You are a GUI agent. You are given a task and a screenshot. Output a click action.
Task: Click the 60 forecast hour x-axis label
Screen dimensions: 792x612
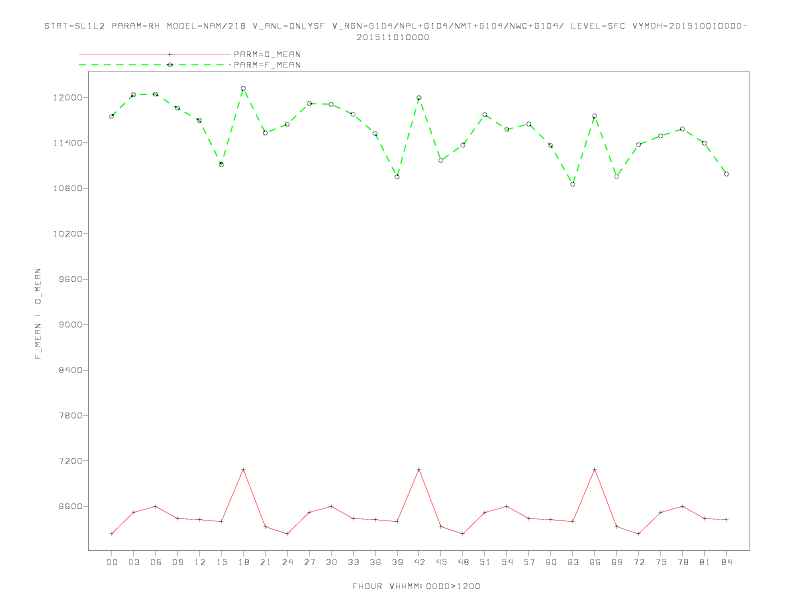click(551, 562)
